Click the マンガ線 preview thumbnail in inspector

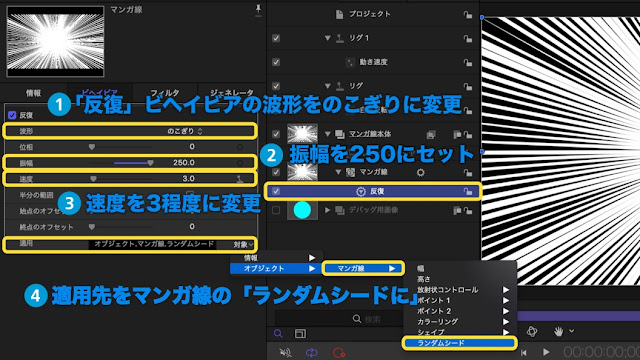pos(56,41)
